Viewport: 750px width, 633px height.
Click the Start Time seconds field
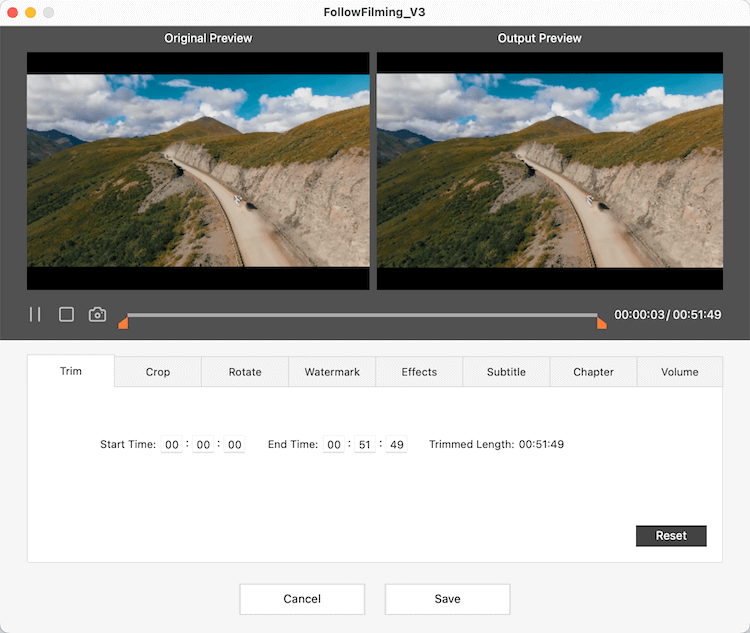pos(234,445)
